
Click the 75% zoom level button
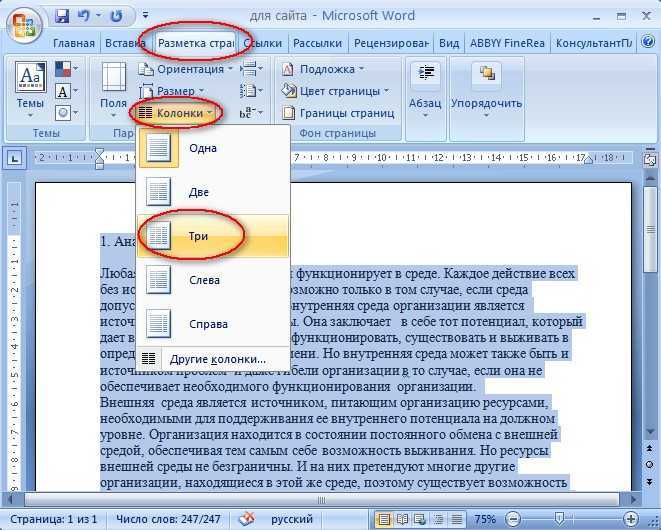pos(485,519)
